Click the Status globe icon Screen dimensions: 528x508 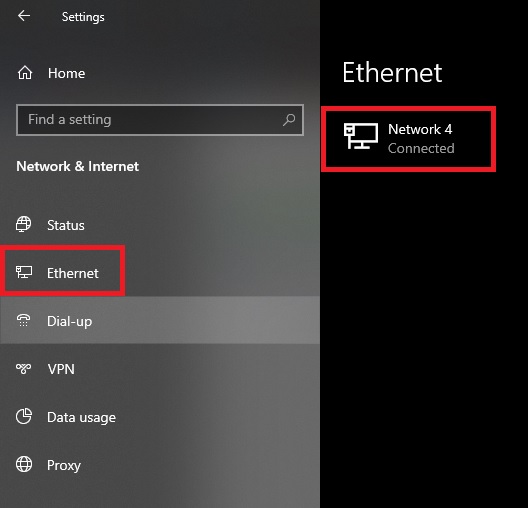click(x=24, y=224)
